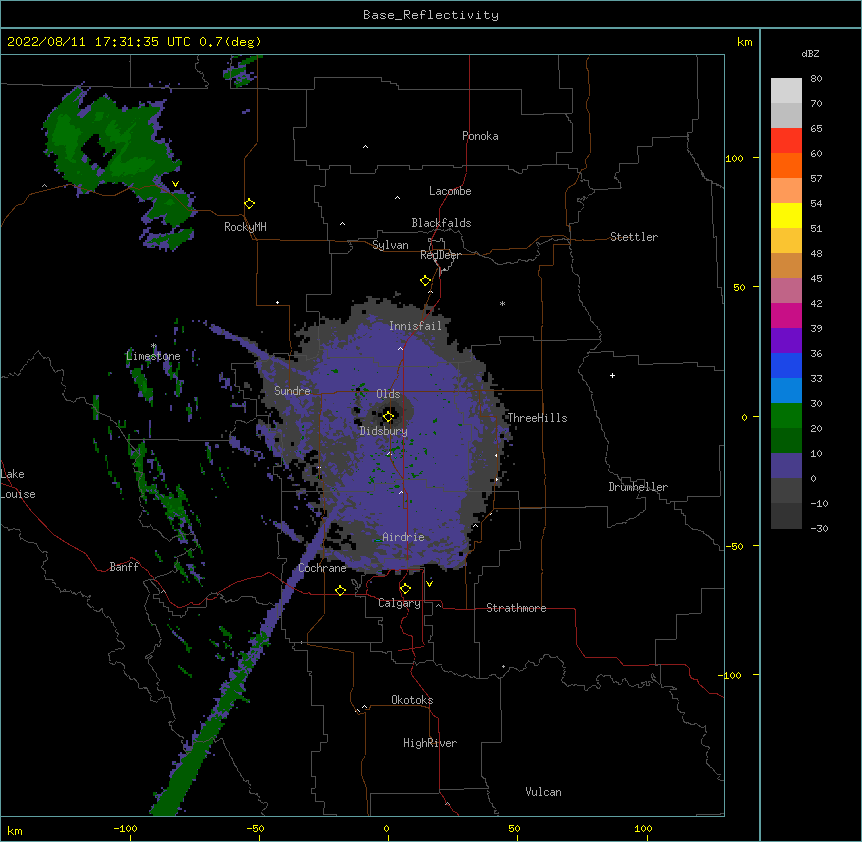Image resolution: width=862 pixels, height=842 pixels.
Task: Click the white asterisk above Limestone
Action: (x=154, y=346)
